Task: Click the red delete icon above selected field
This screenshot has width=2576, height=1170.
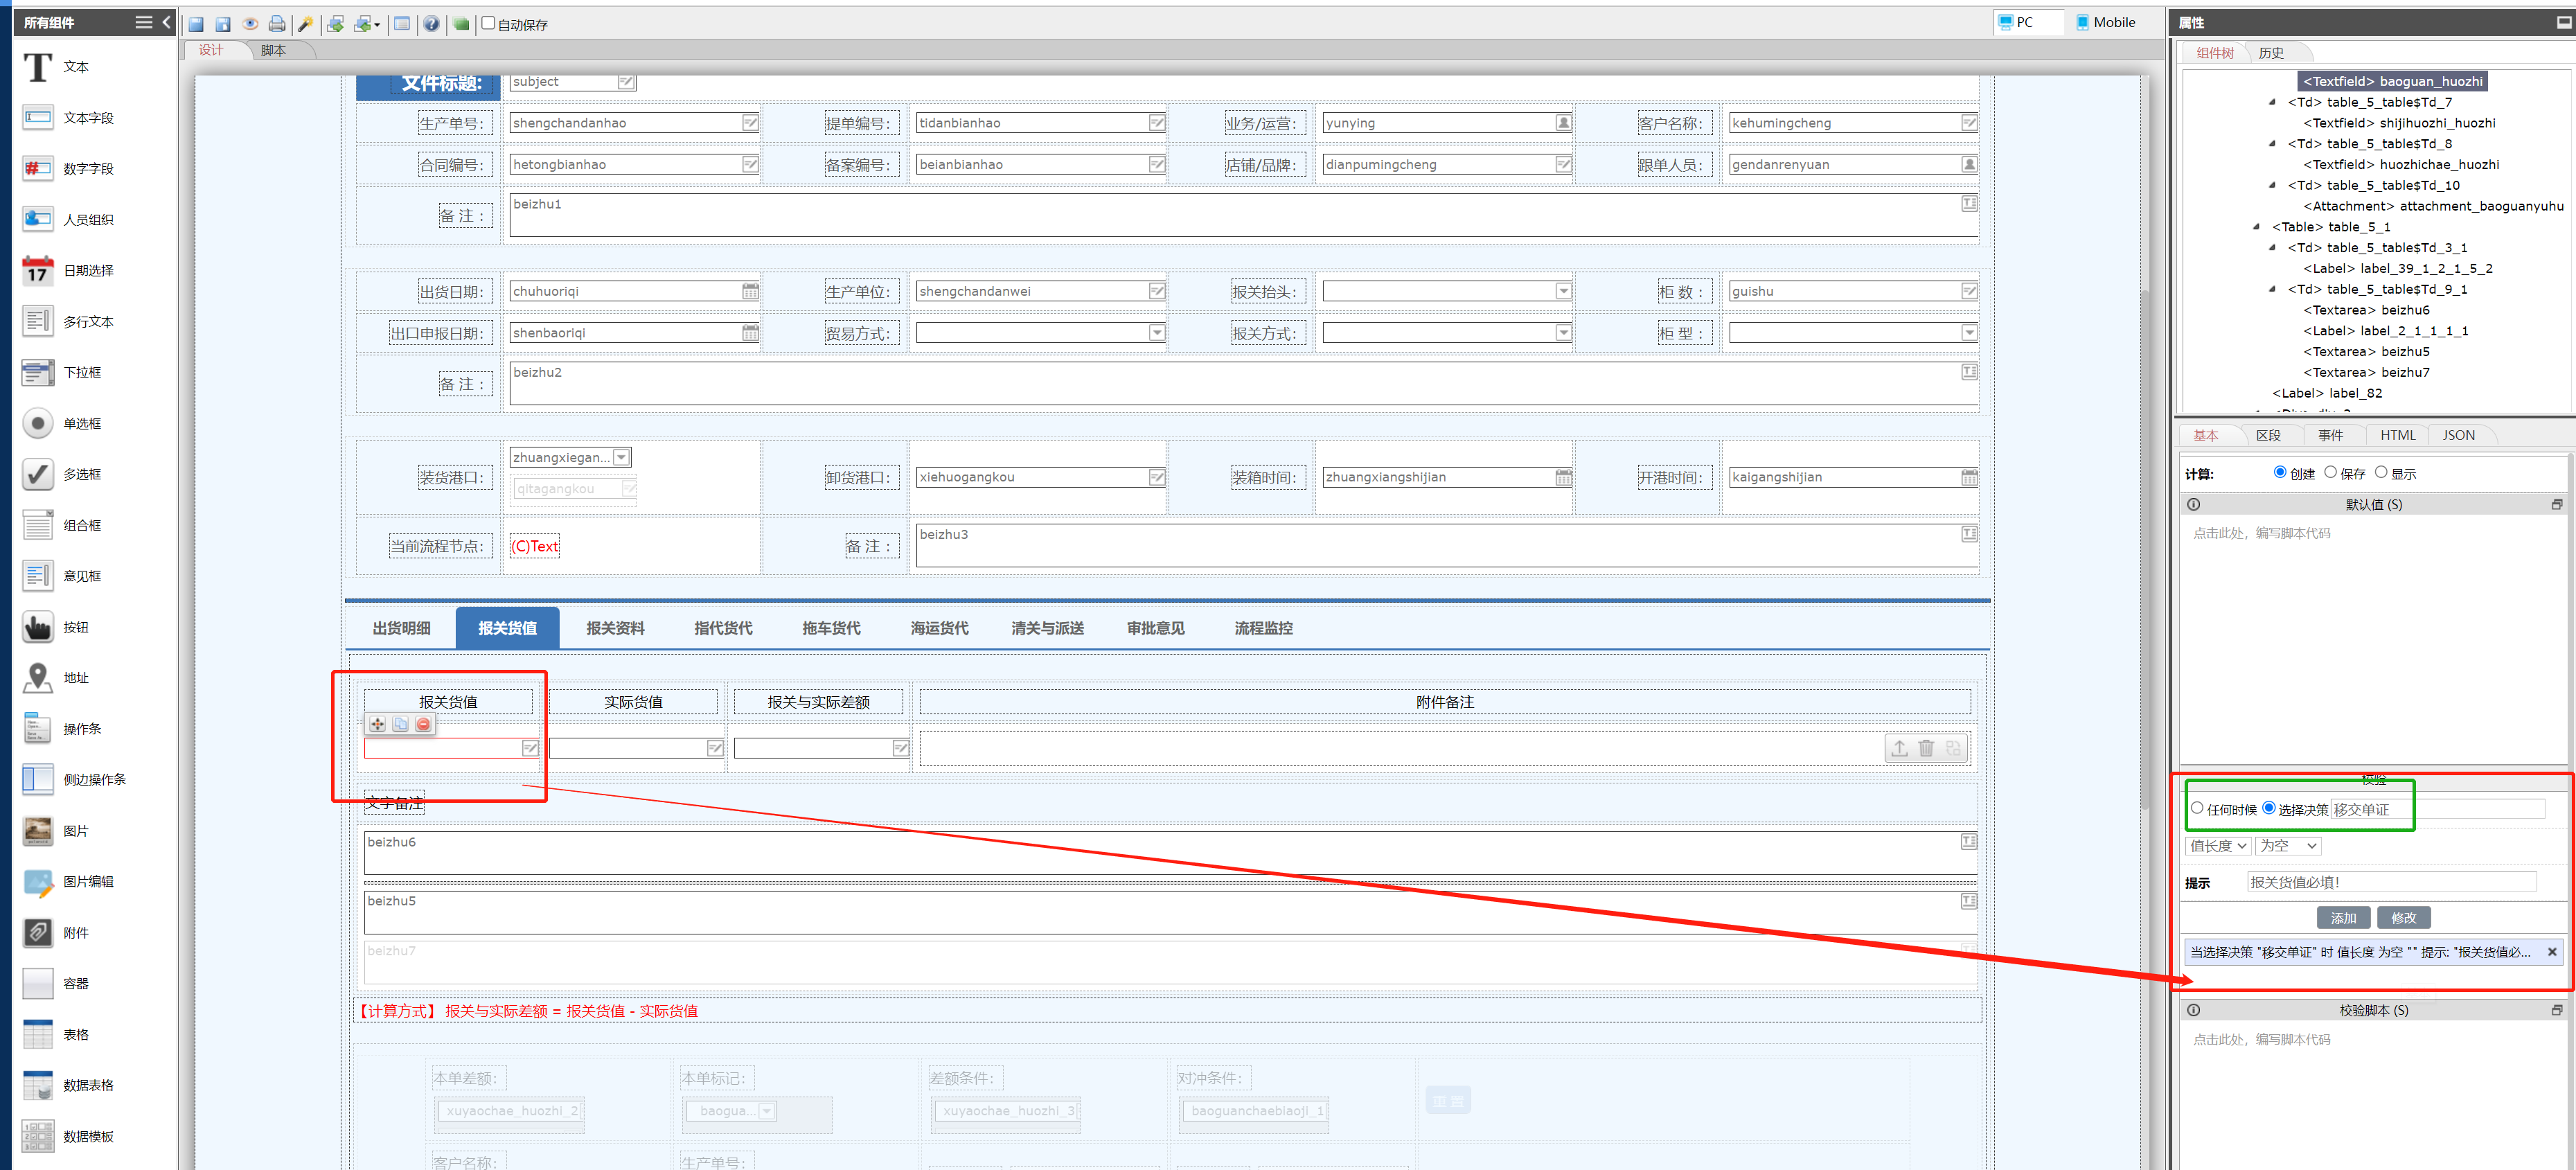Action: 424,724
